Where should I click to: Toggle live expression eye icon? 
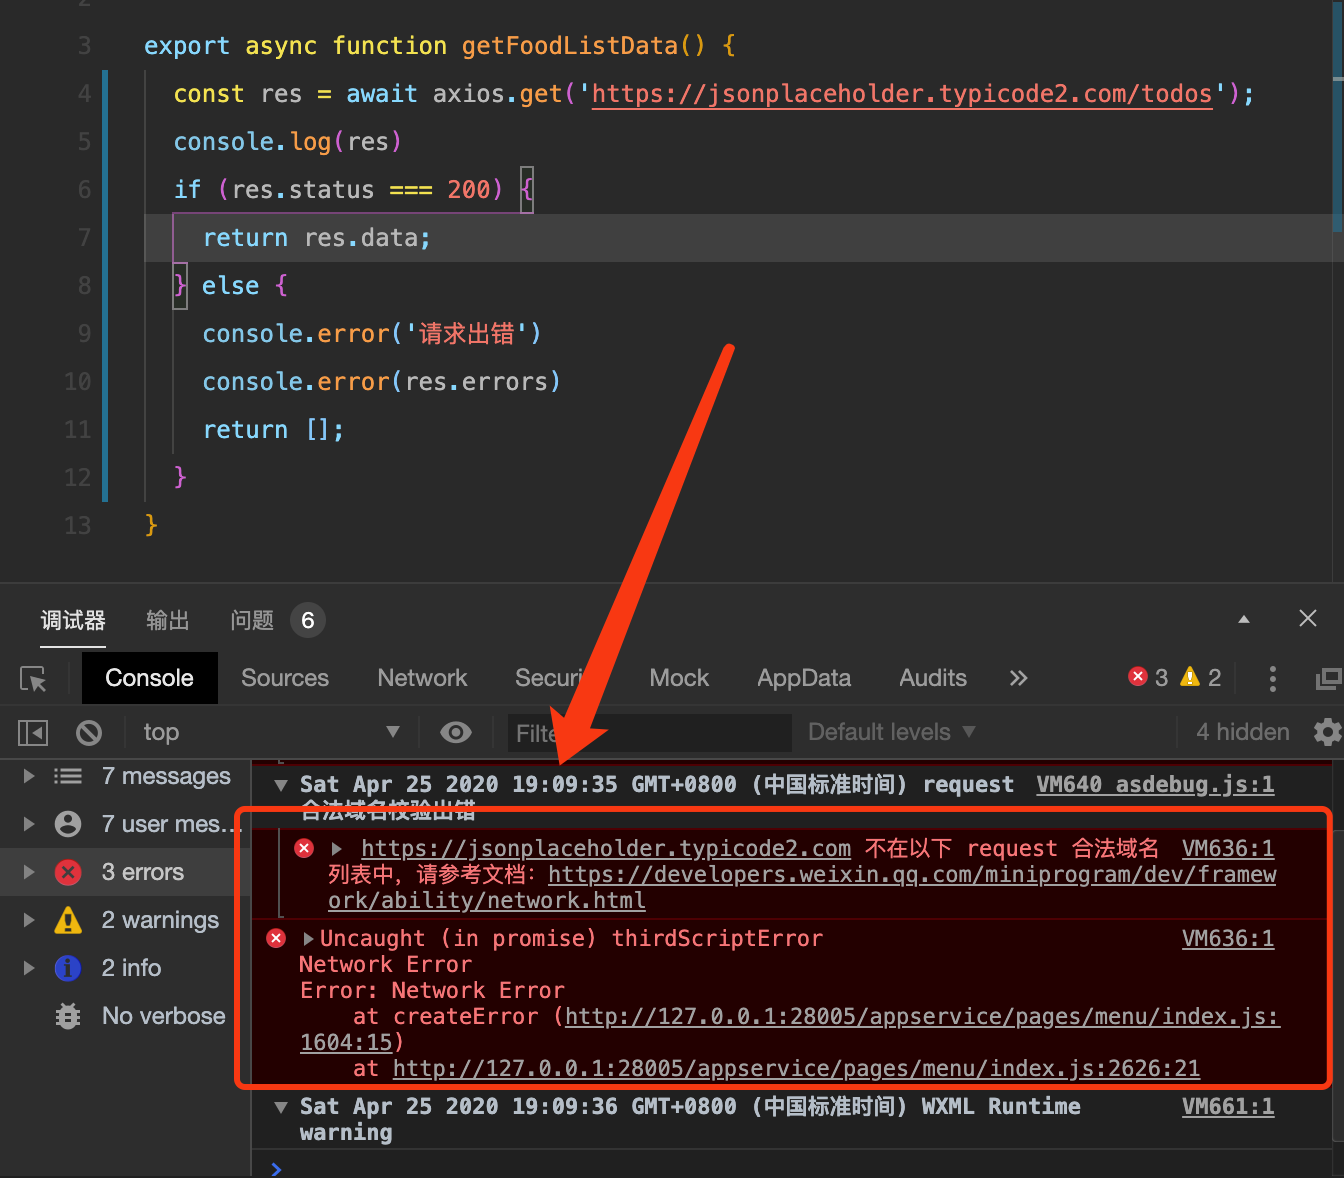(x=456, y=733)
